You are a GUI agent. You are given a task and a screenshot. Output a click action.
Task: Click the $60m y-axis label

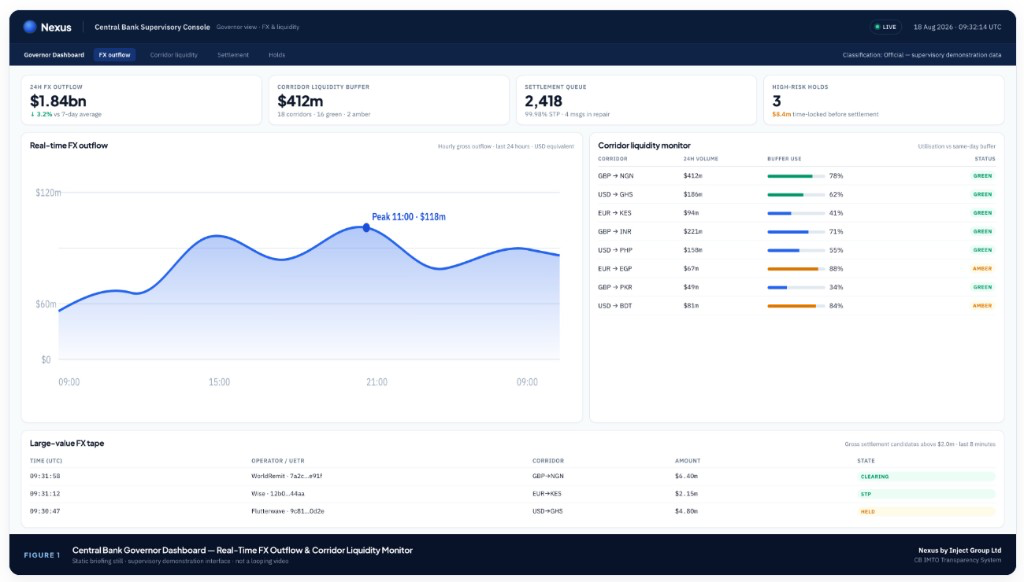click(46, 304)
